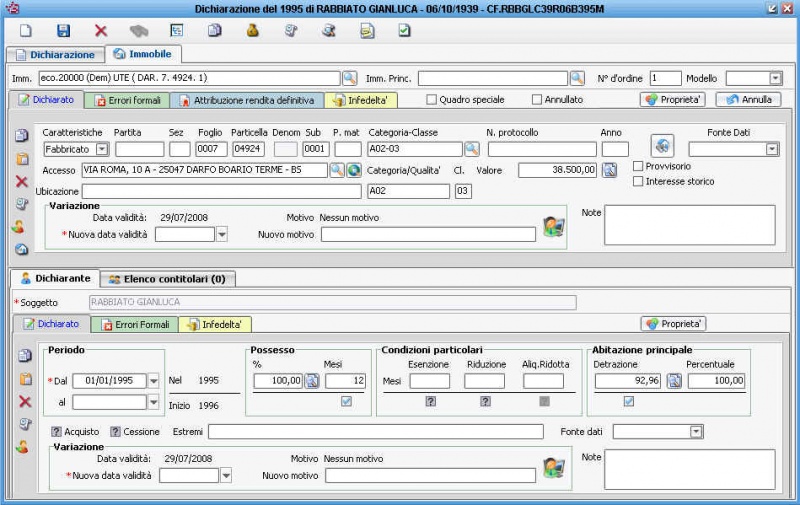Screen dimensions: 800x505
Task: Open the Caratteristiche Fabbricato dropdown
Action: [101, 149]
